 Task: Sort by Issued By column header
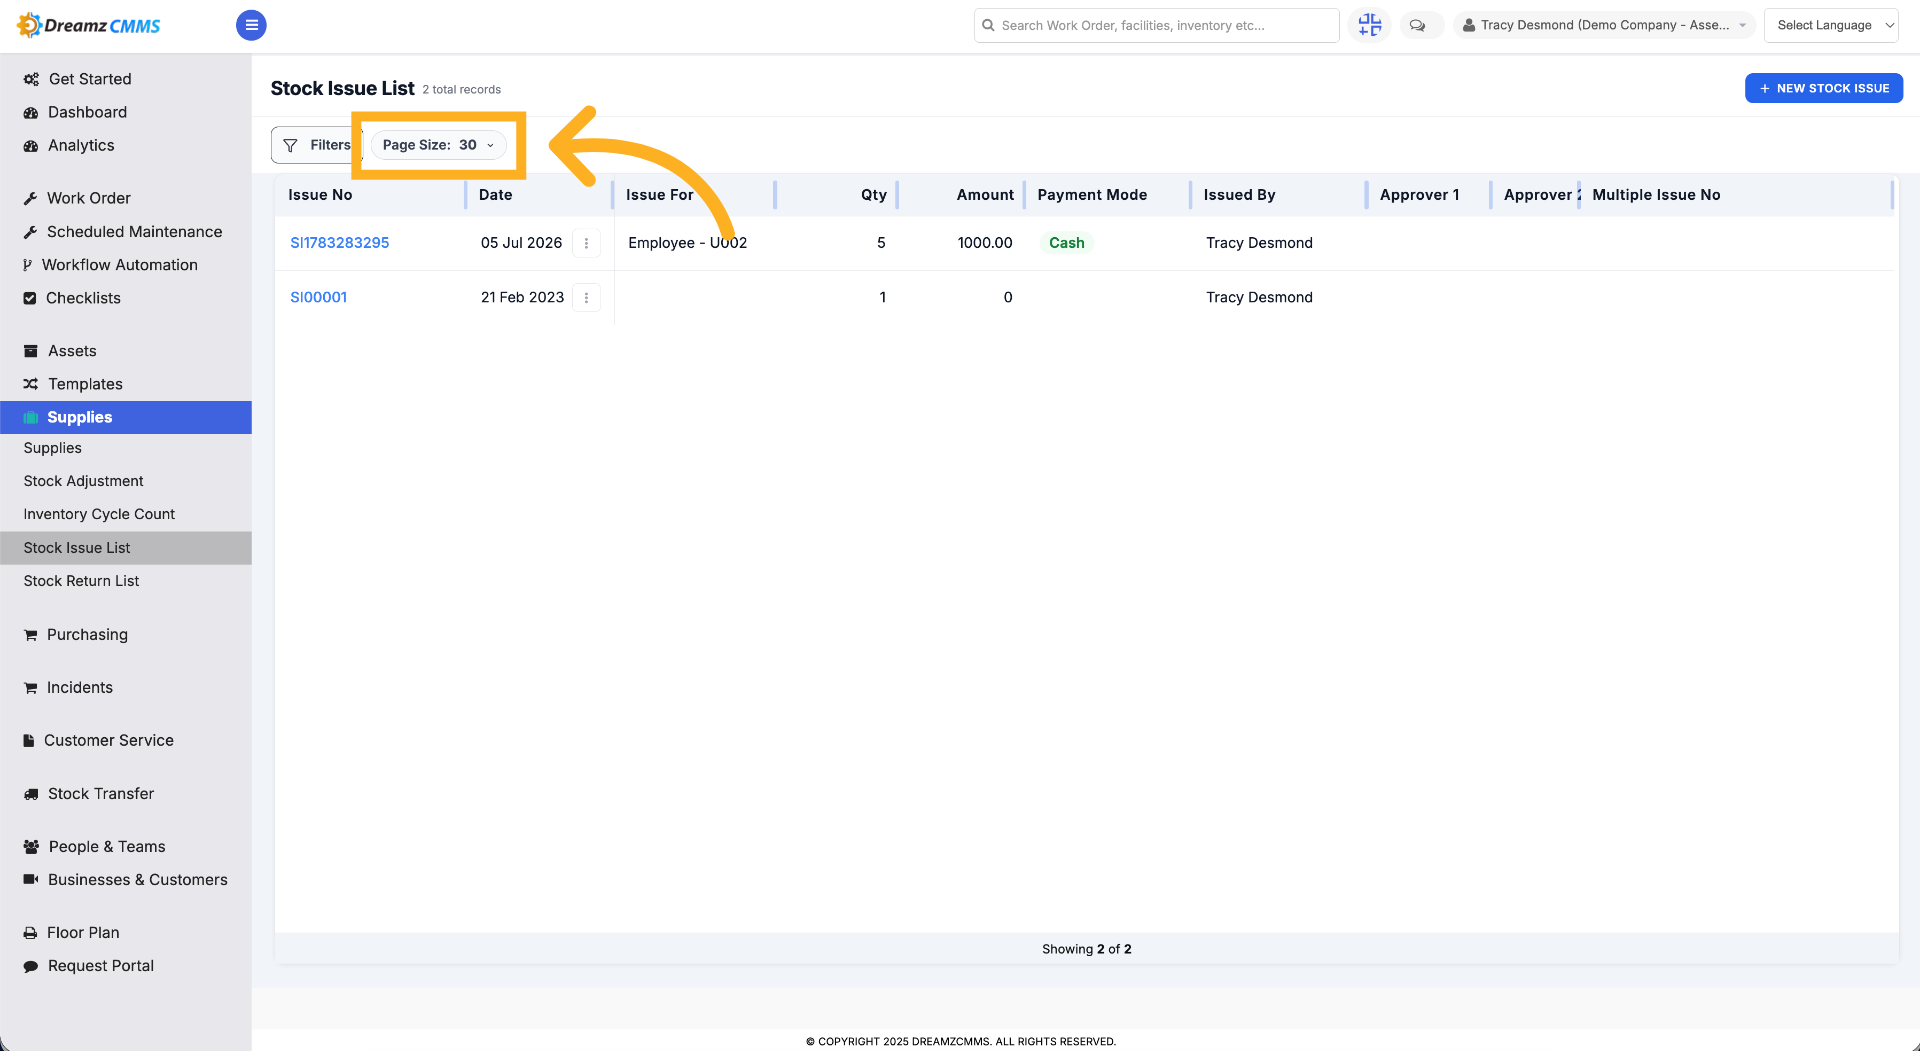[1239, 195]
